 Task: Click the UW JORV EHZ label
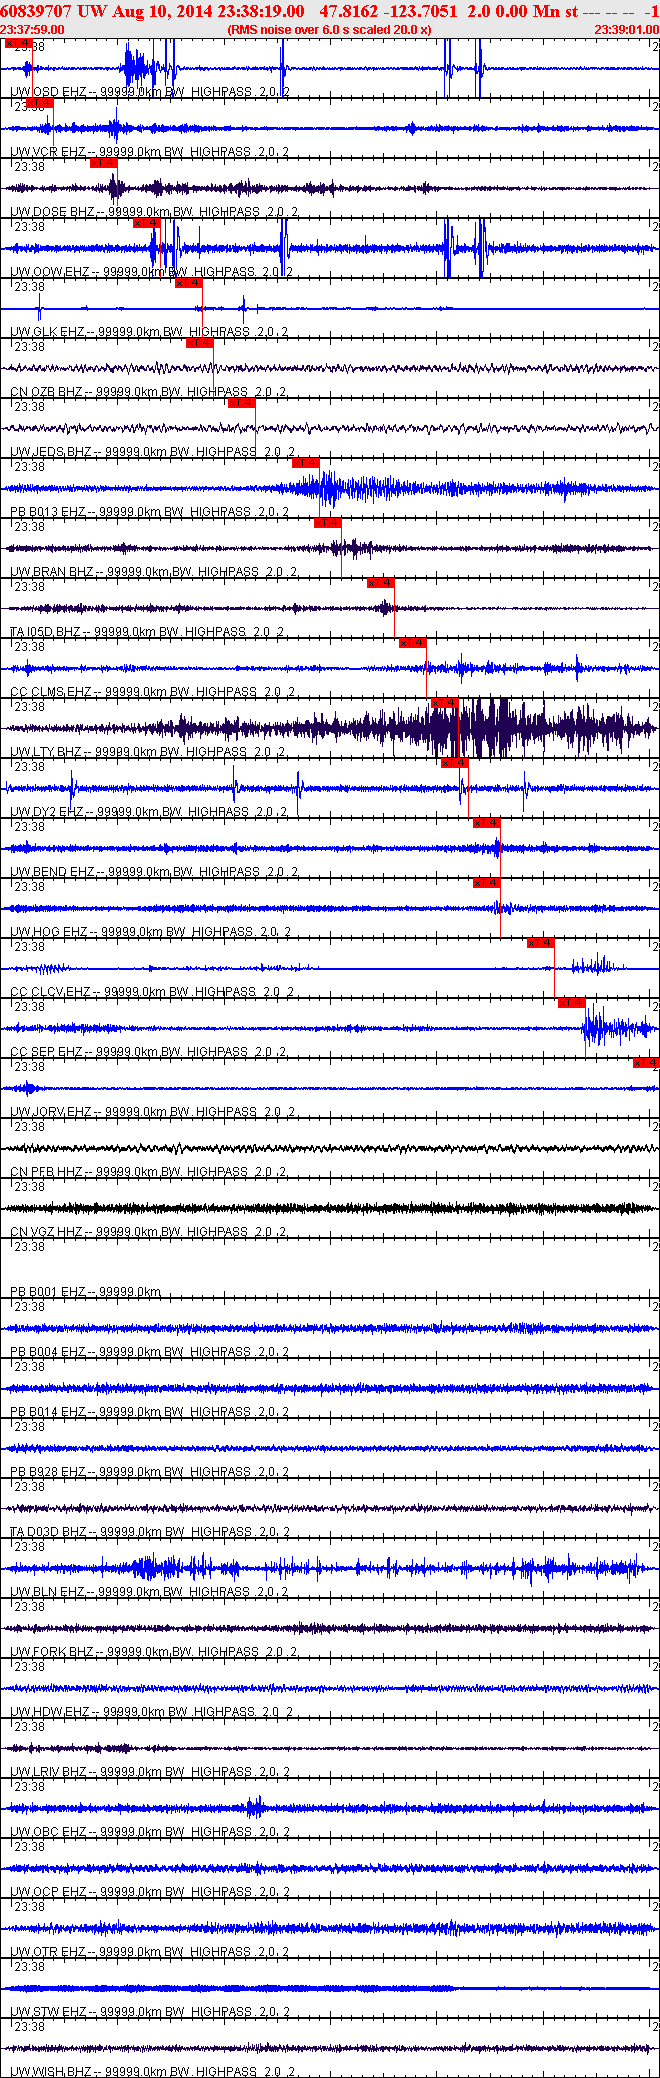pos(51,1112)
